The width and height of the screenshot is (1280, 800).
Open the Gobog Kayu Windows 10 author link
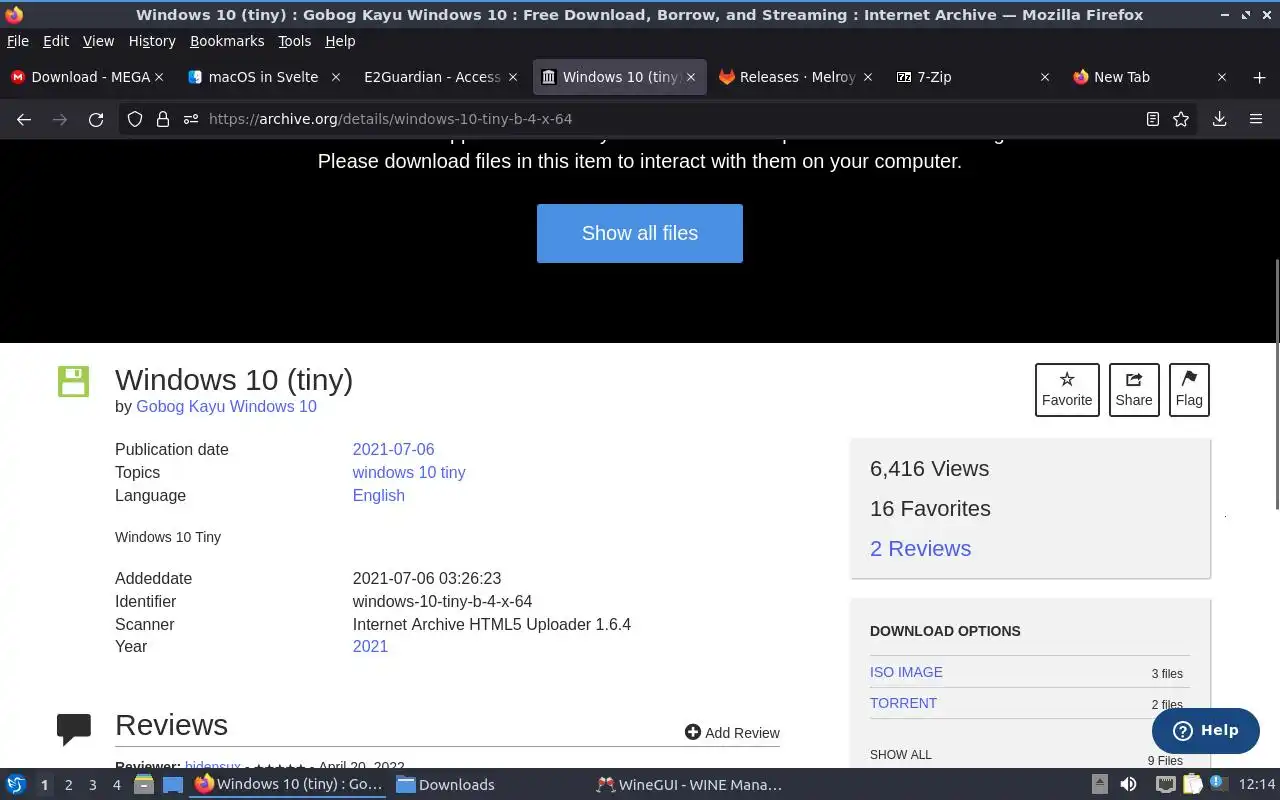(226, 406)
